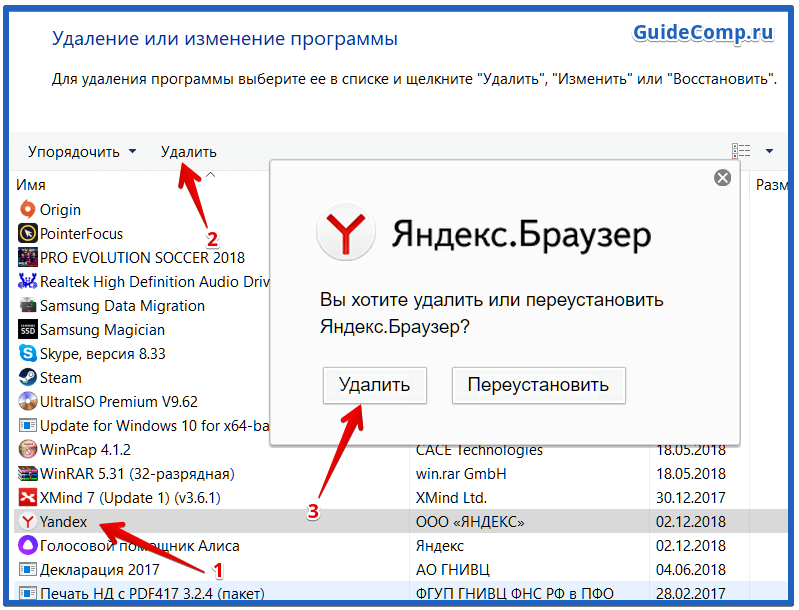Select Голосовой помощник Алиса entry
Screen dimensions: 799x610
click(140, 545)
